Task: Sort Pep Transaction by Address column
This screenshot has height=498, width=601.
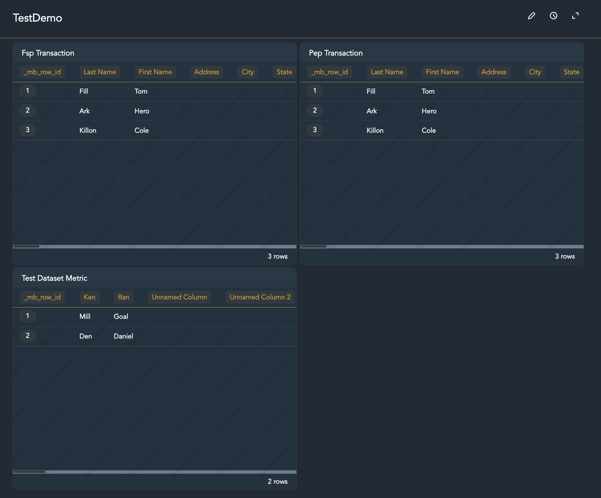Action: pos(493,72)
